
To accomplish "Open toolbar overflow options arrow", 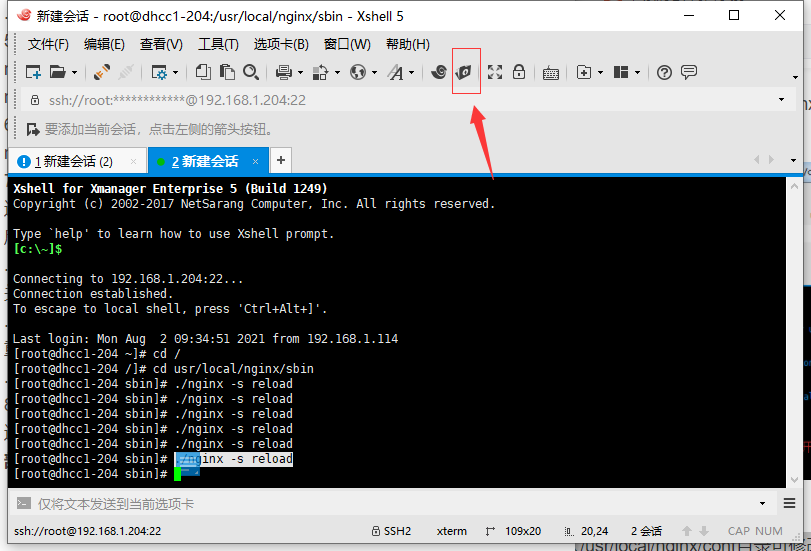I will click(795, 78).
